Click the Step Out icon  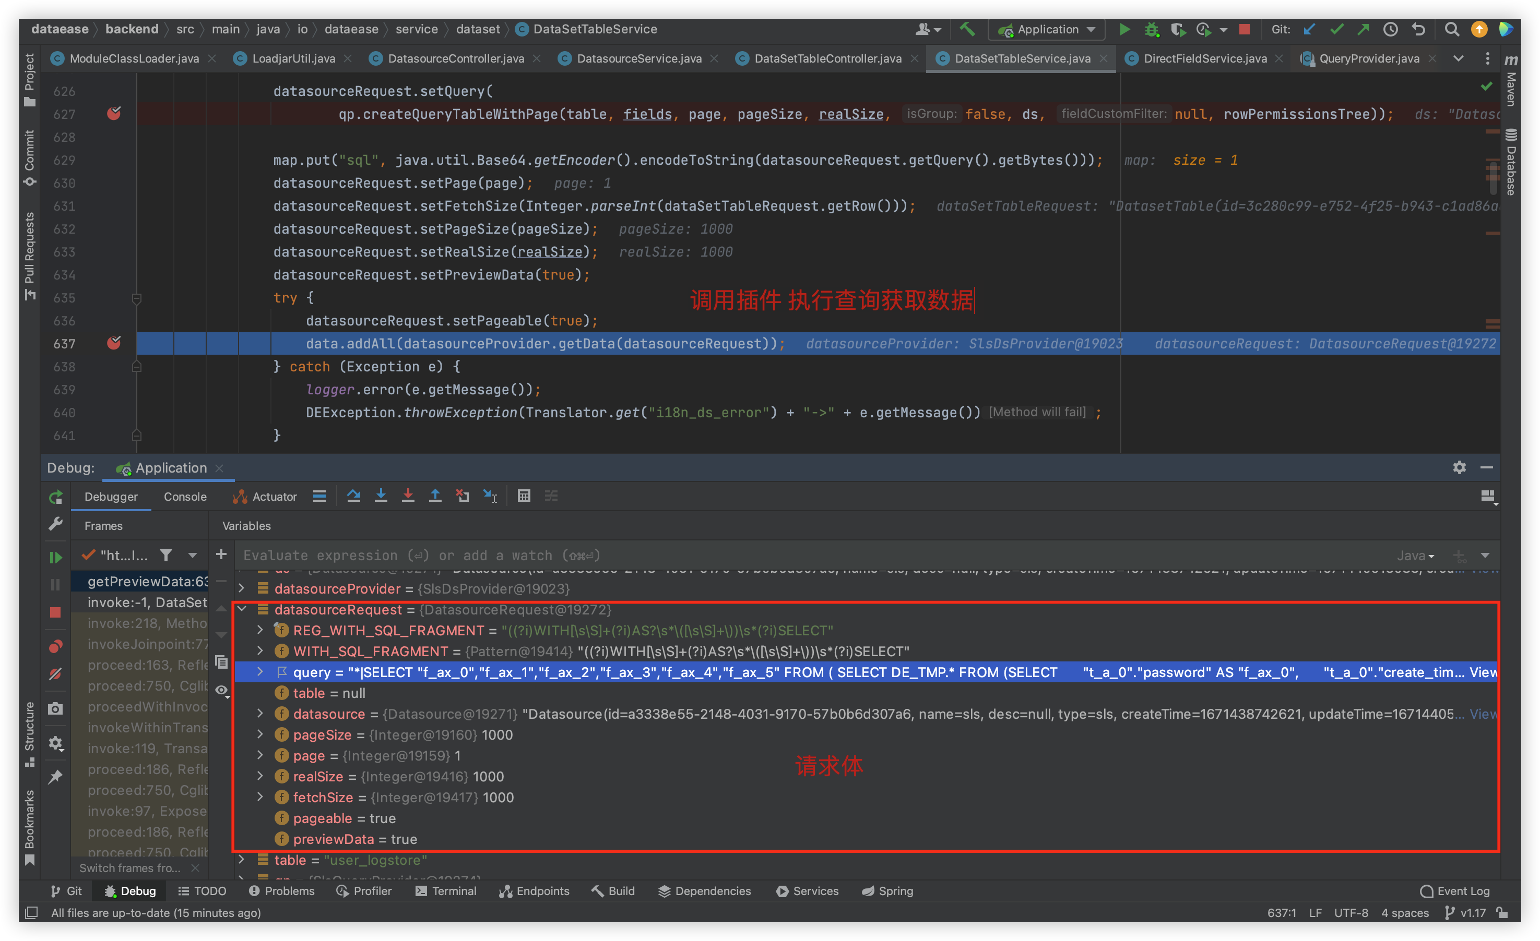[x=435, y=496]
